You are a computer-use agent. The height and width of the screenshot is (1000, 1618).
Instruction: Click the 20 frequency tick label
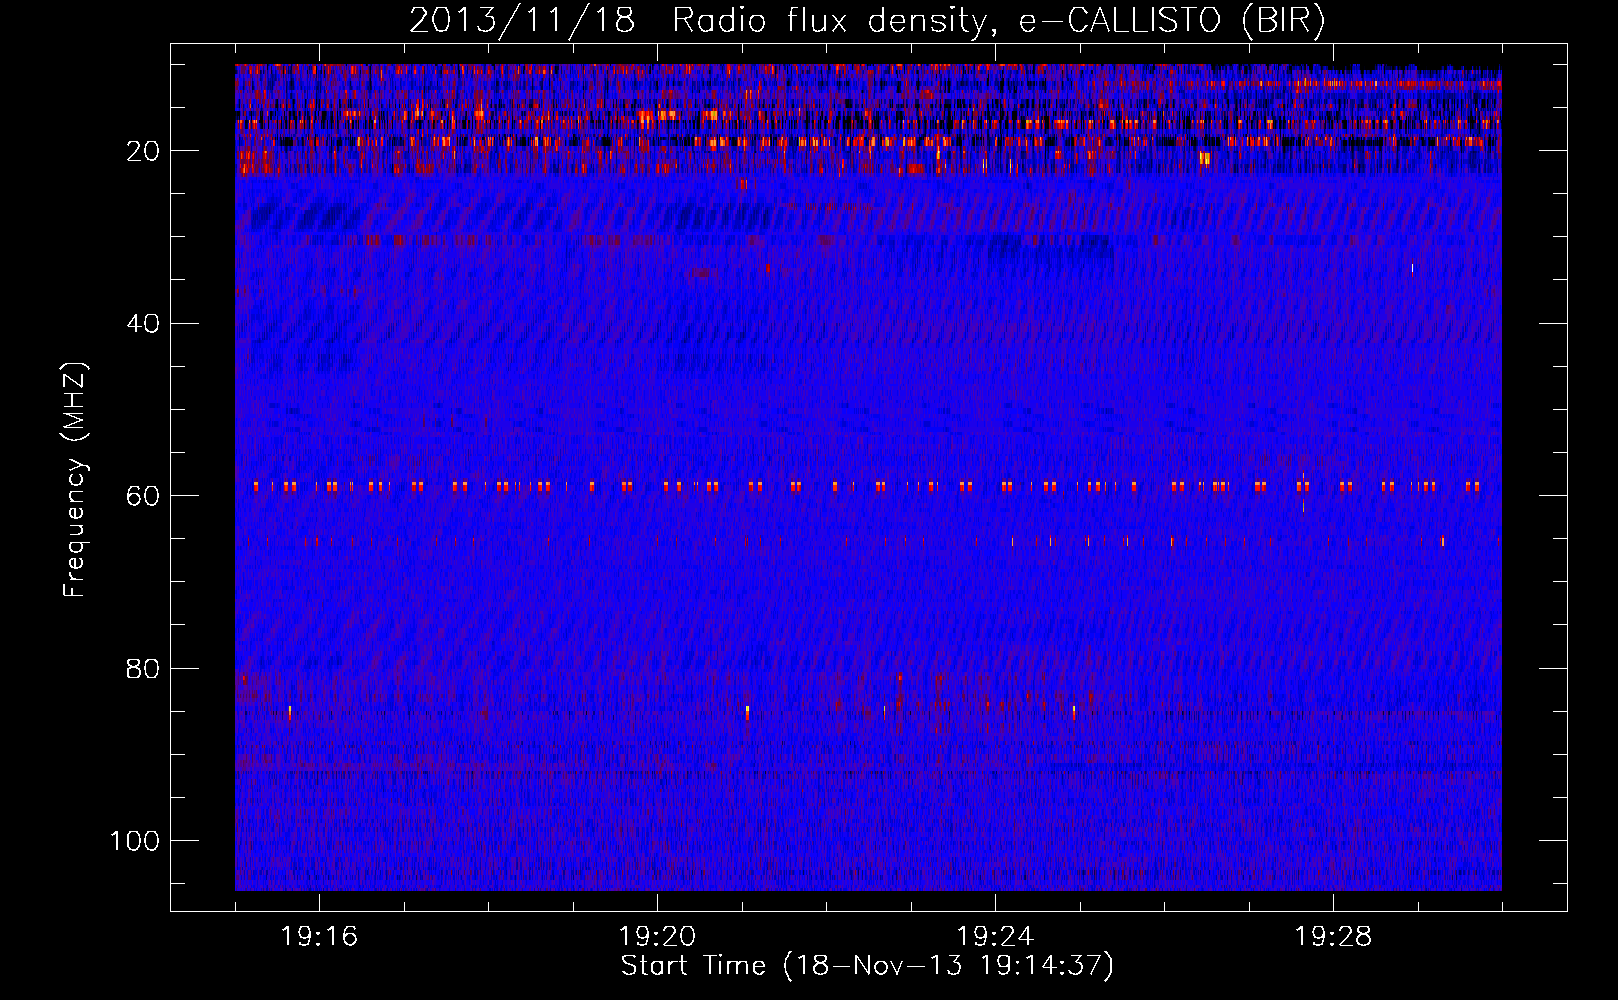click(x=143, y=151)
